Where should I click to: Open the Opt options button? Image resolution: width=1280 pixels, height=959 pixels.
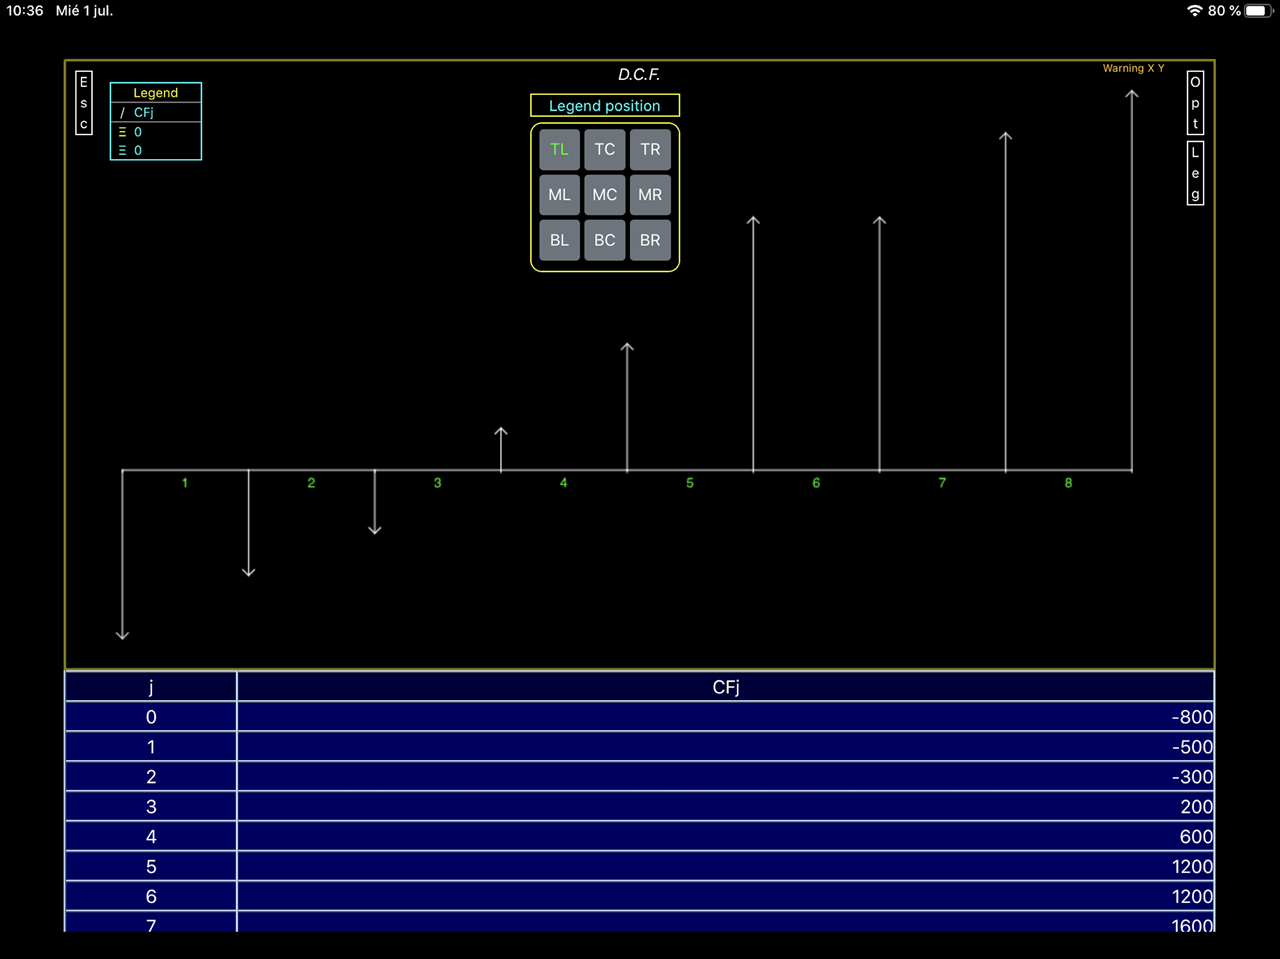tap(1195, 102)
